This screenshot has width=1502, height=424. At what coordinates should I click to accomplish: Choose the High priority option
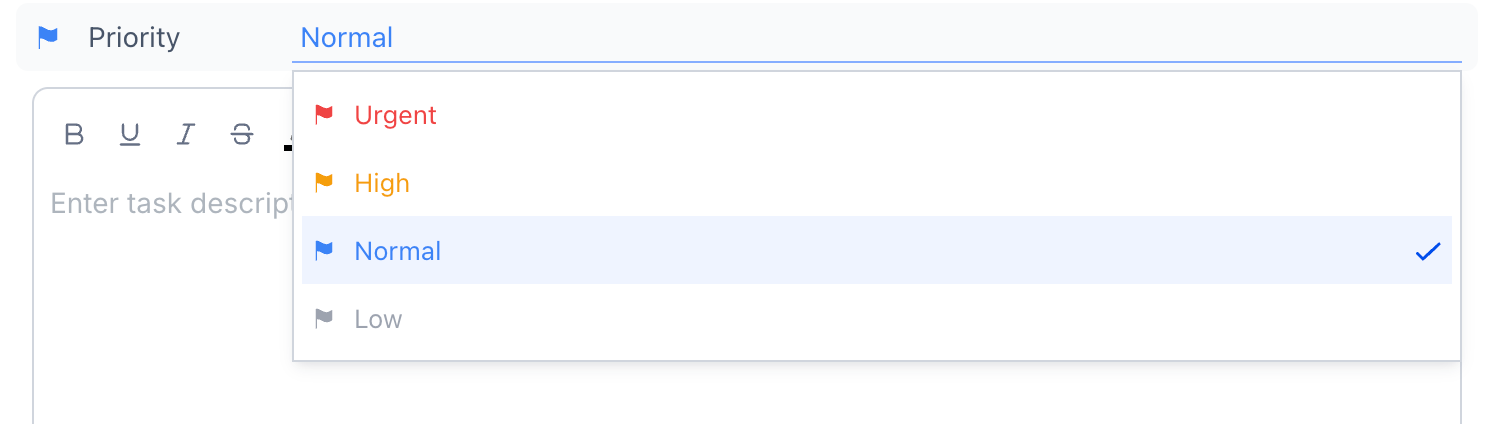tap(877, 183)
